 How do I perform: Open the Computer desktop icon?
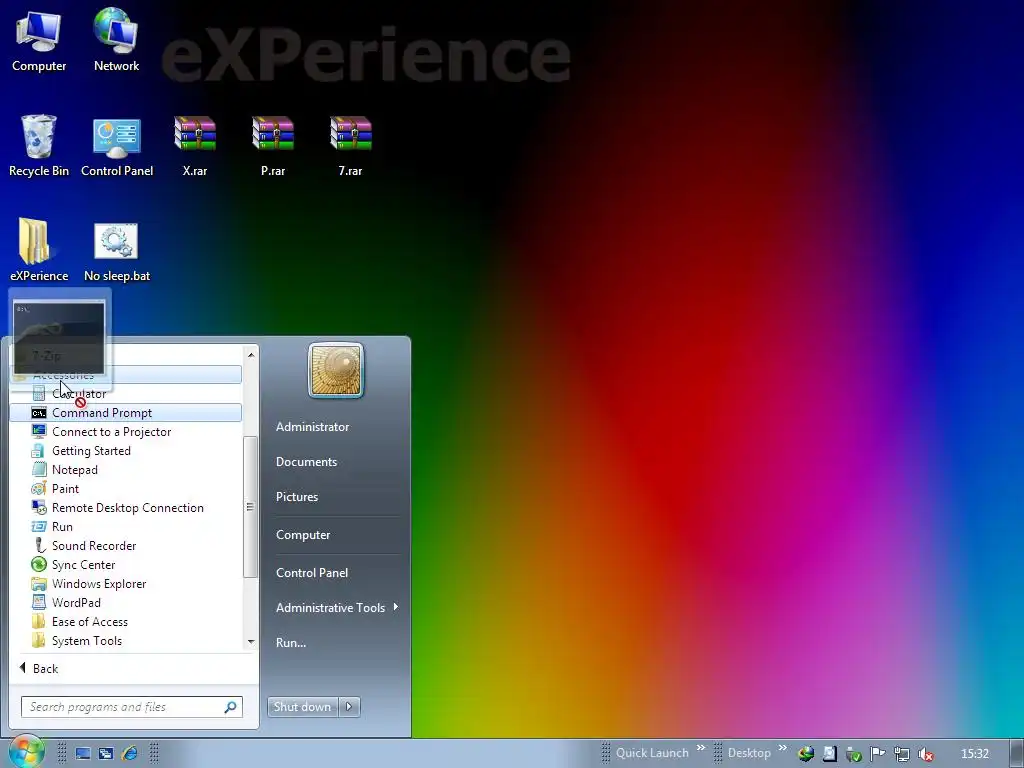39,40
